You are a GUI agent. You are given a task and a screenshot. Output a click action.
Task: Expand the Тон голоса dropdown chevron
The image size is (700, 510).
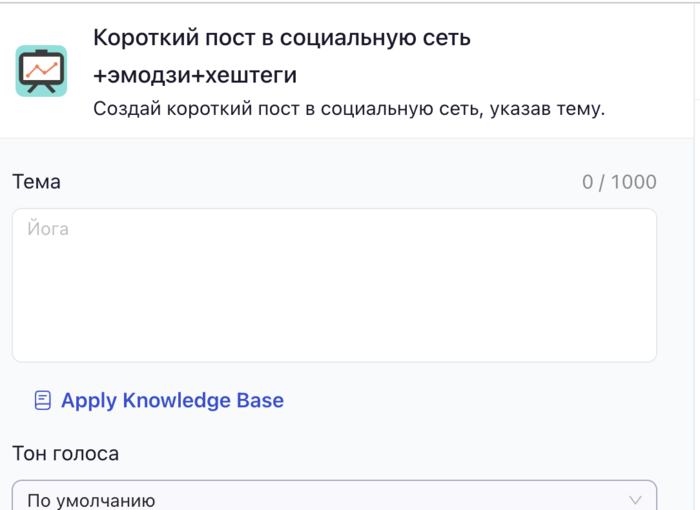(635, 500)
